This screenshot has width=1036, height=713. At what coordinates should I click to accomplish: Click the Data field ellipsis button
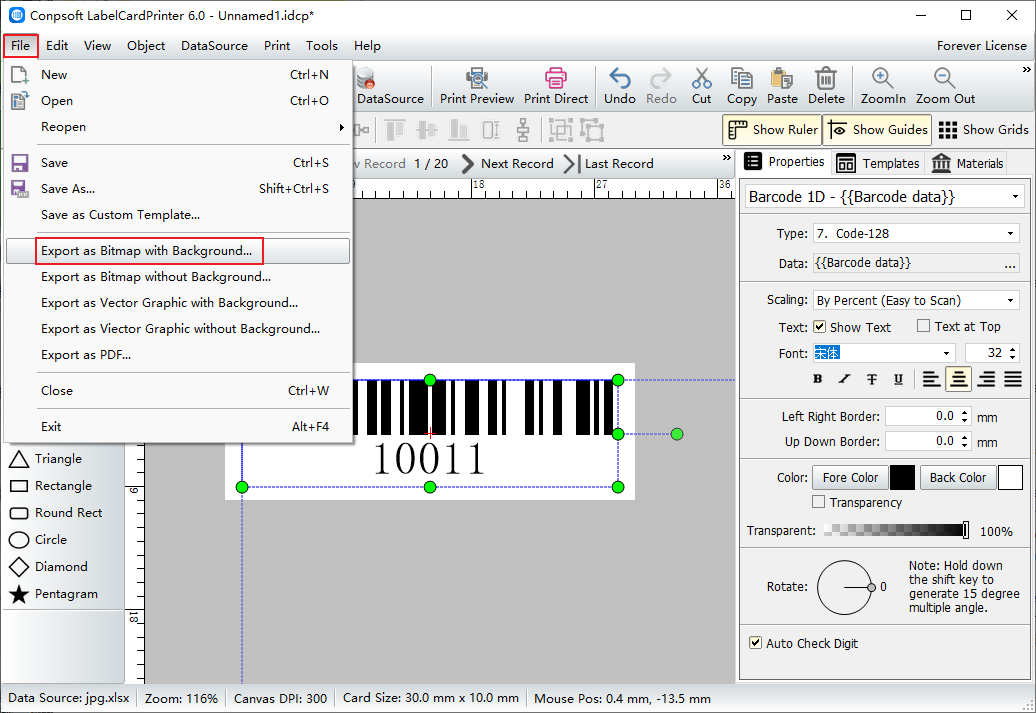[1010, 264]
